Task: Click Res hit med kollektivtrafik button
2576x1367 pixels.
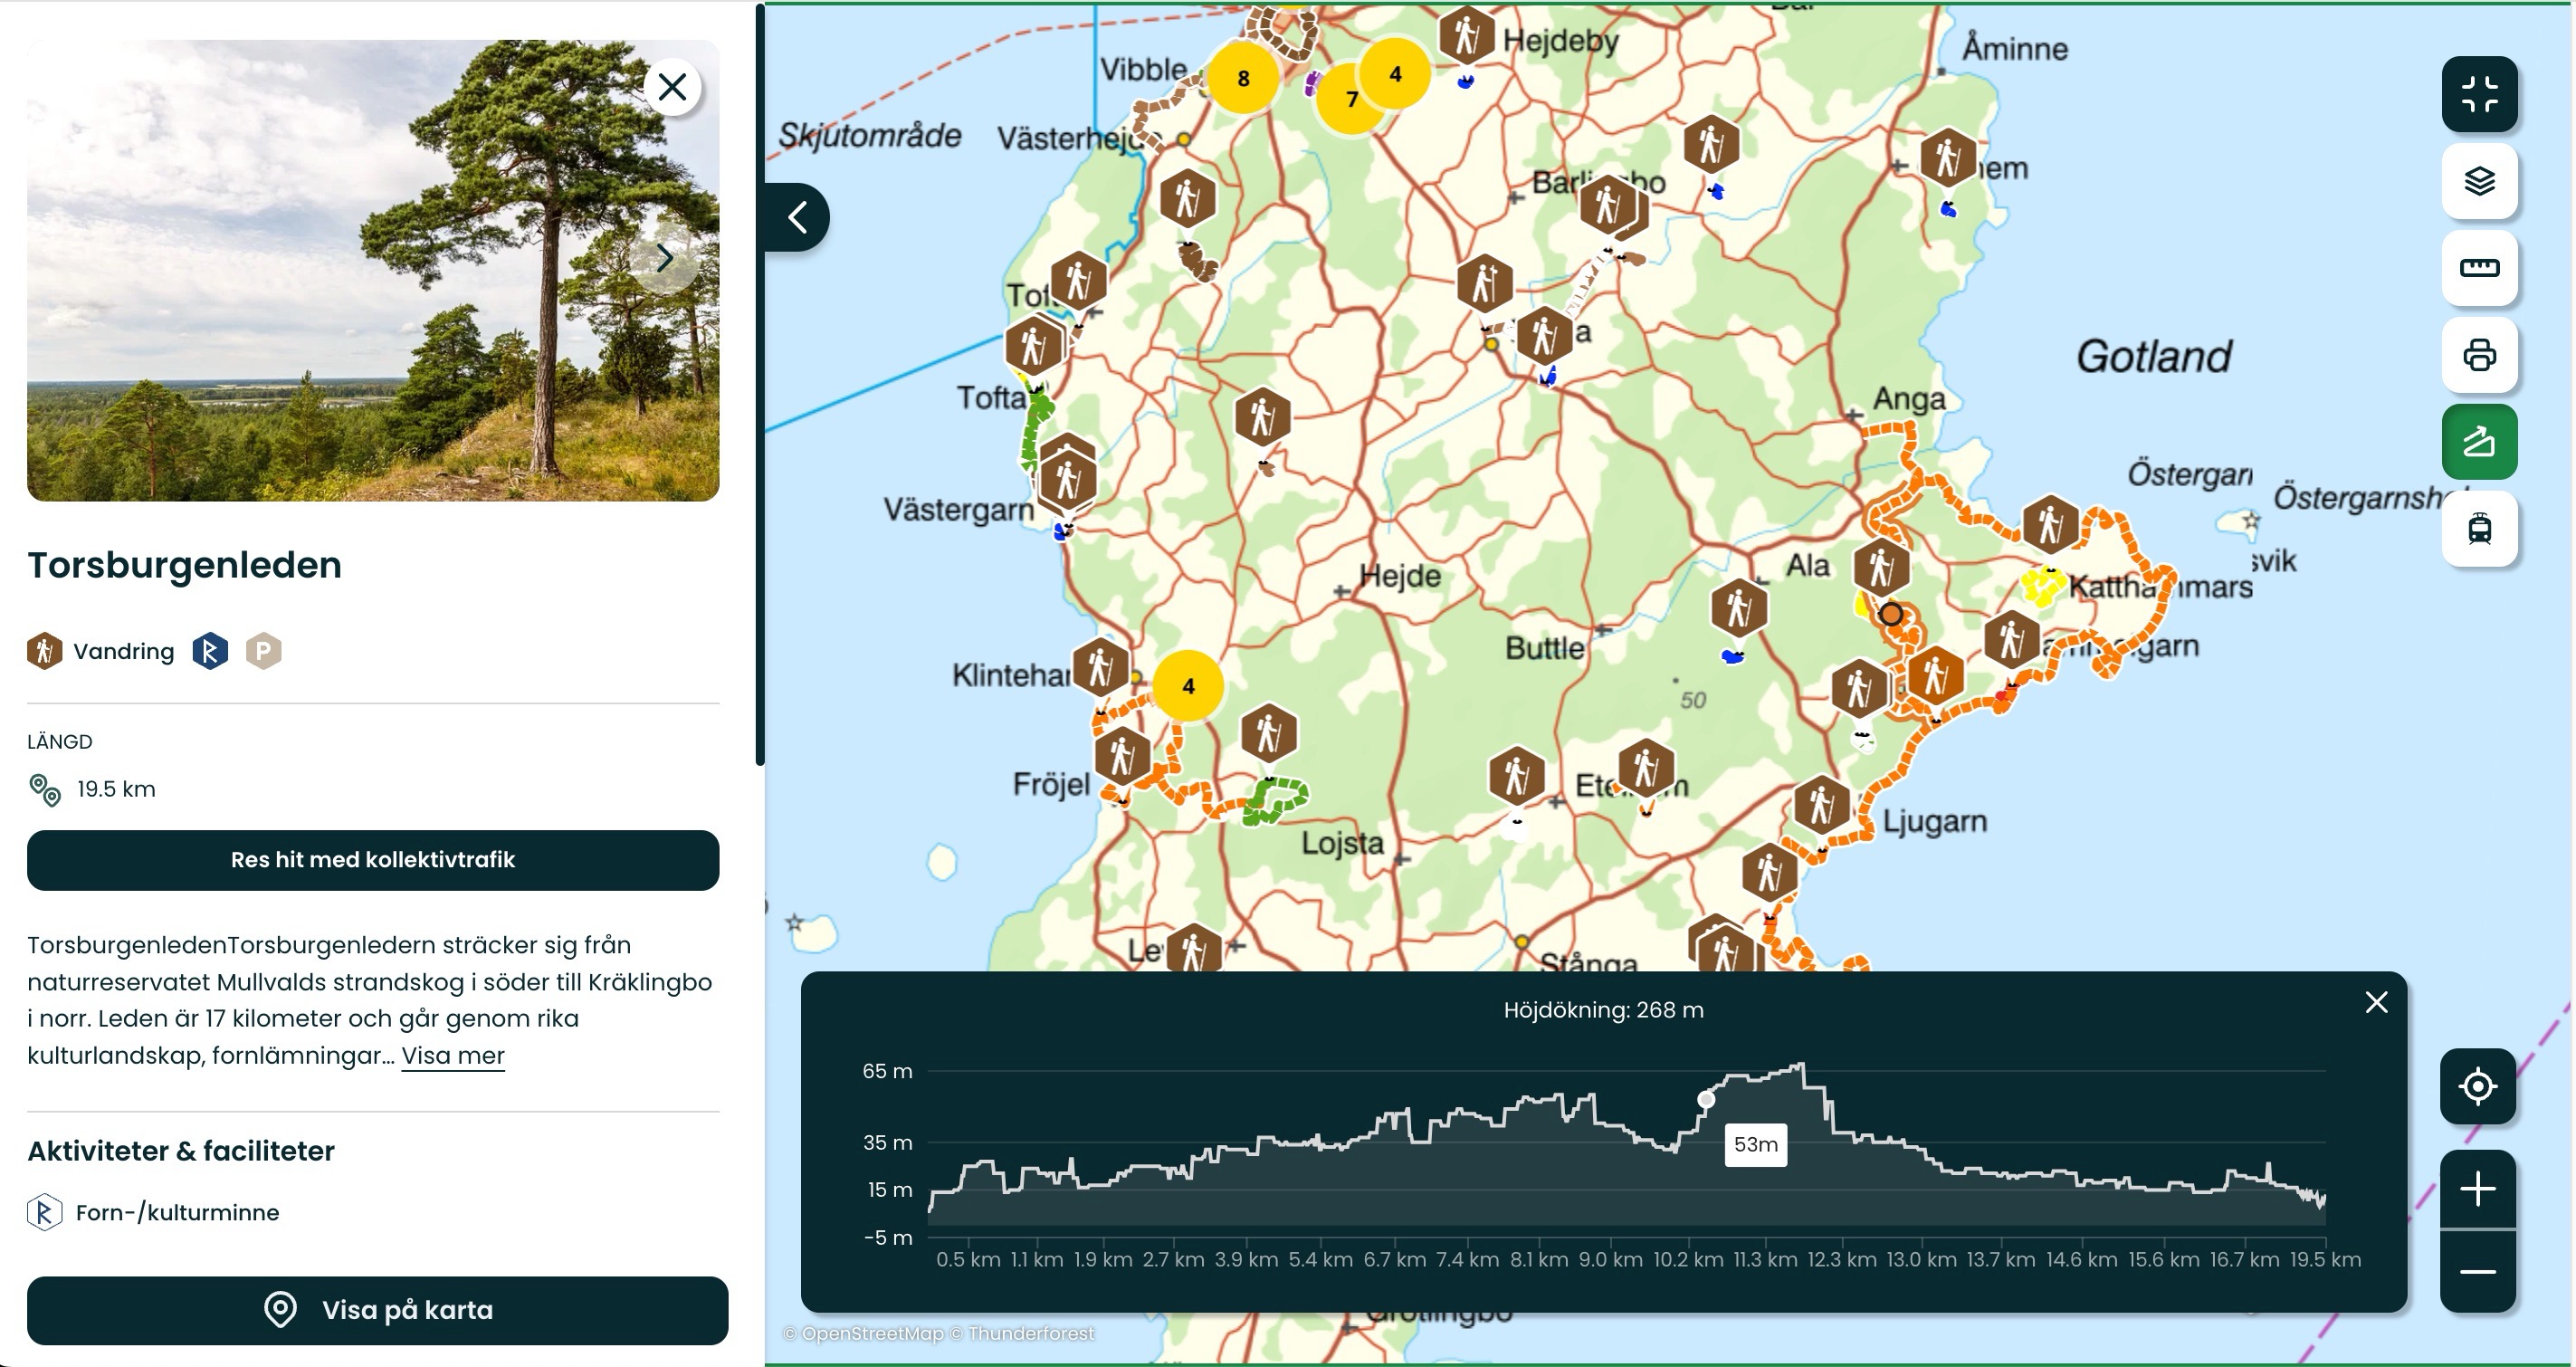Action: [372, 860]
